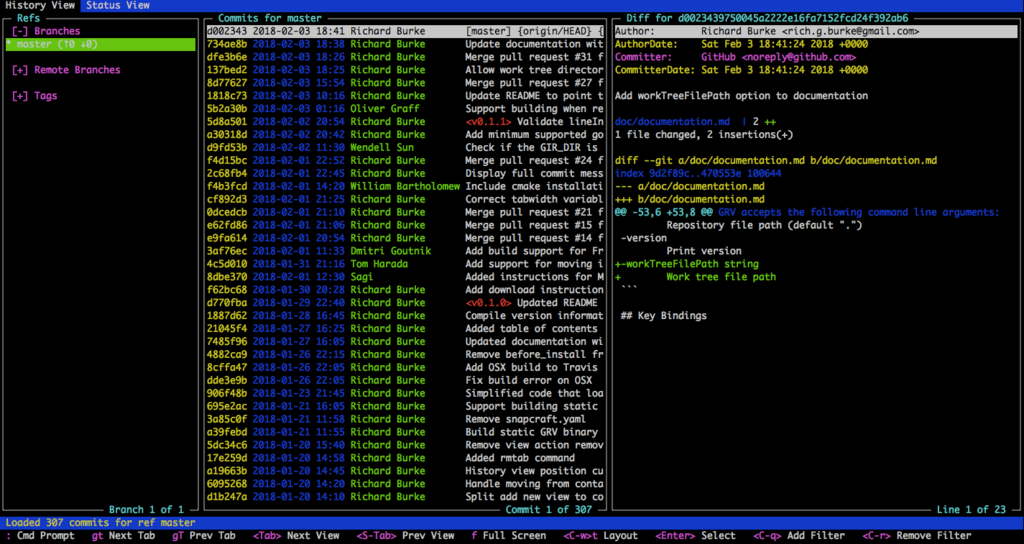Select commit 21045f4 Added table of contents
The image size is (1024, 544).
(x=406, y=328)
